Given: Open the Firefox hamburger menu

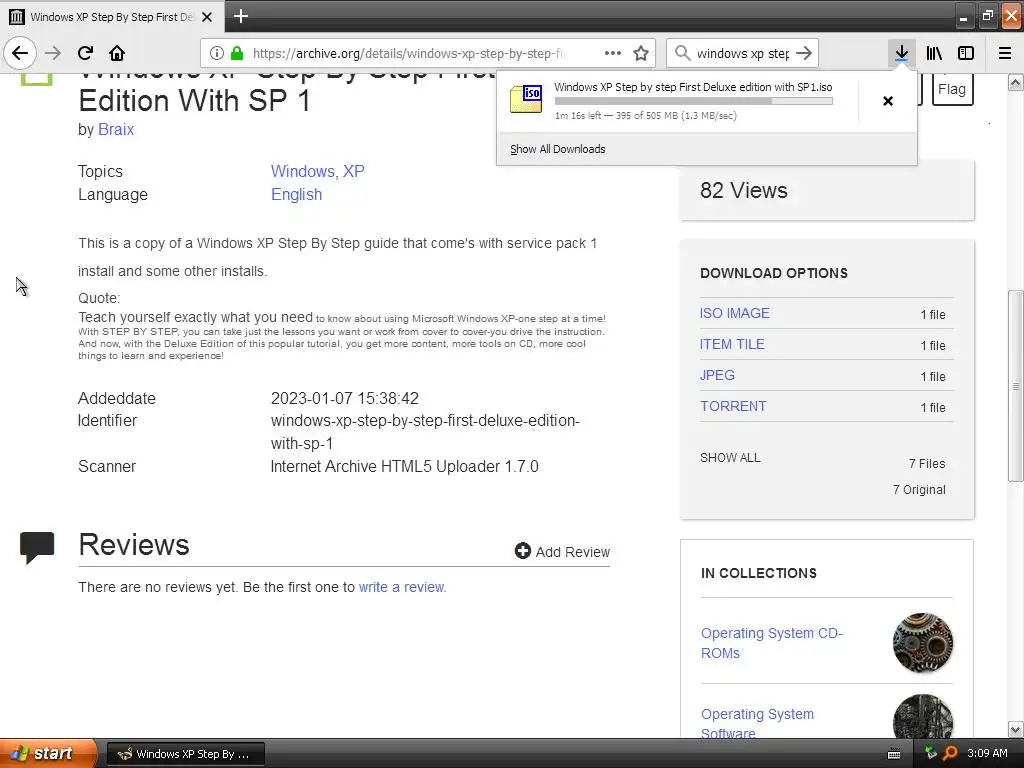Looking at the screenshot, I should tap(1005, 53).
